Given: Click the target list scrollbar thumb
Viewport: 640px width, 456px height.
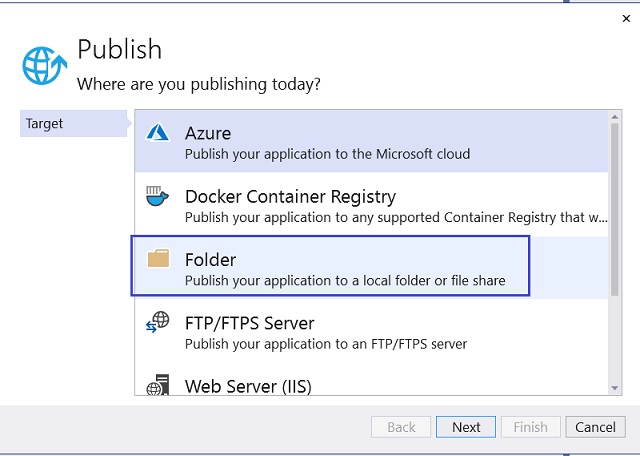Looking at the screenshot, I should tap(615, 209).
